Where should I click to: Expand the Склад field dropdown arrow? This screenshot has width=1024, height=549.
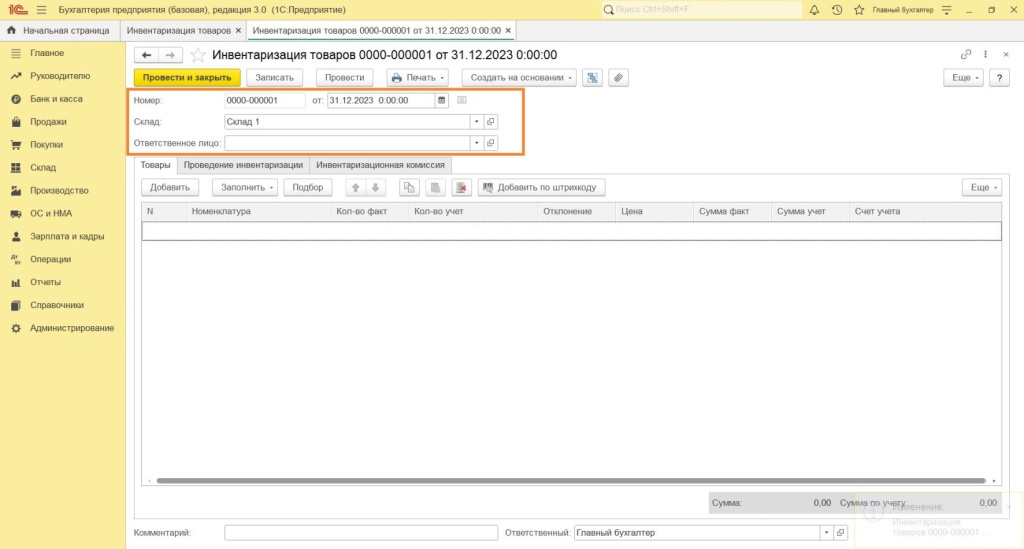[477, 121]
